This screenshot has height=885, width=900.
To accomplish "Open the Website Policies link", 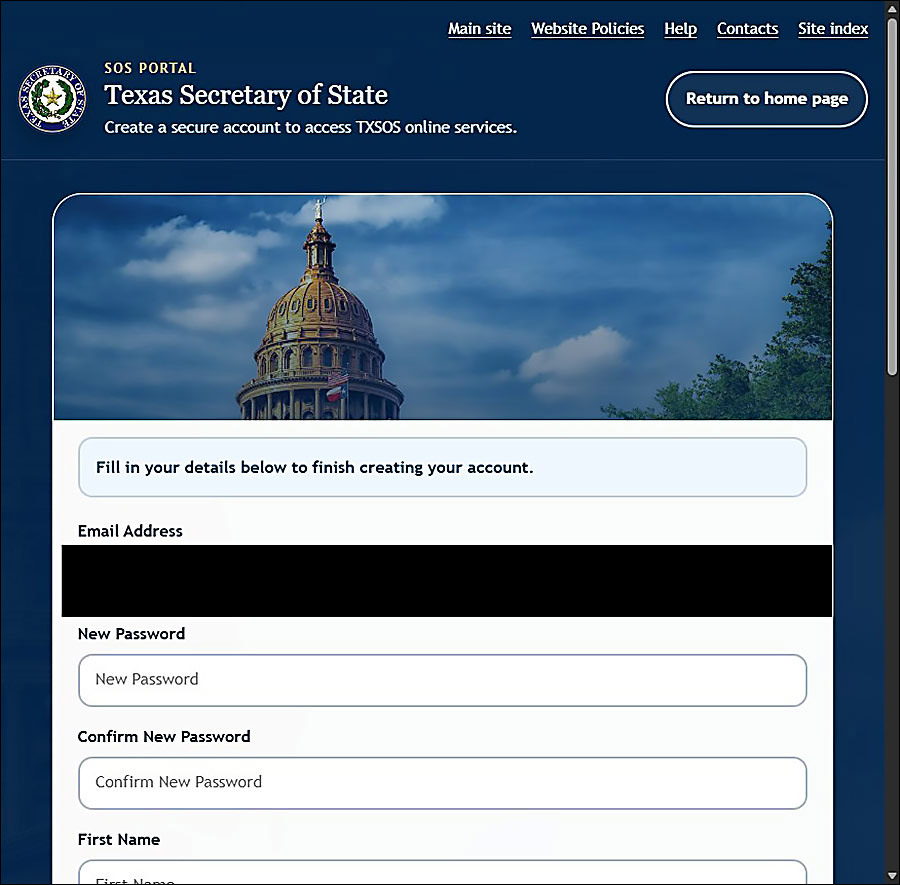I will 587,29.
